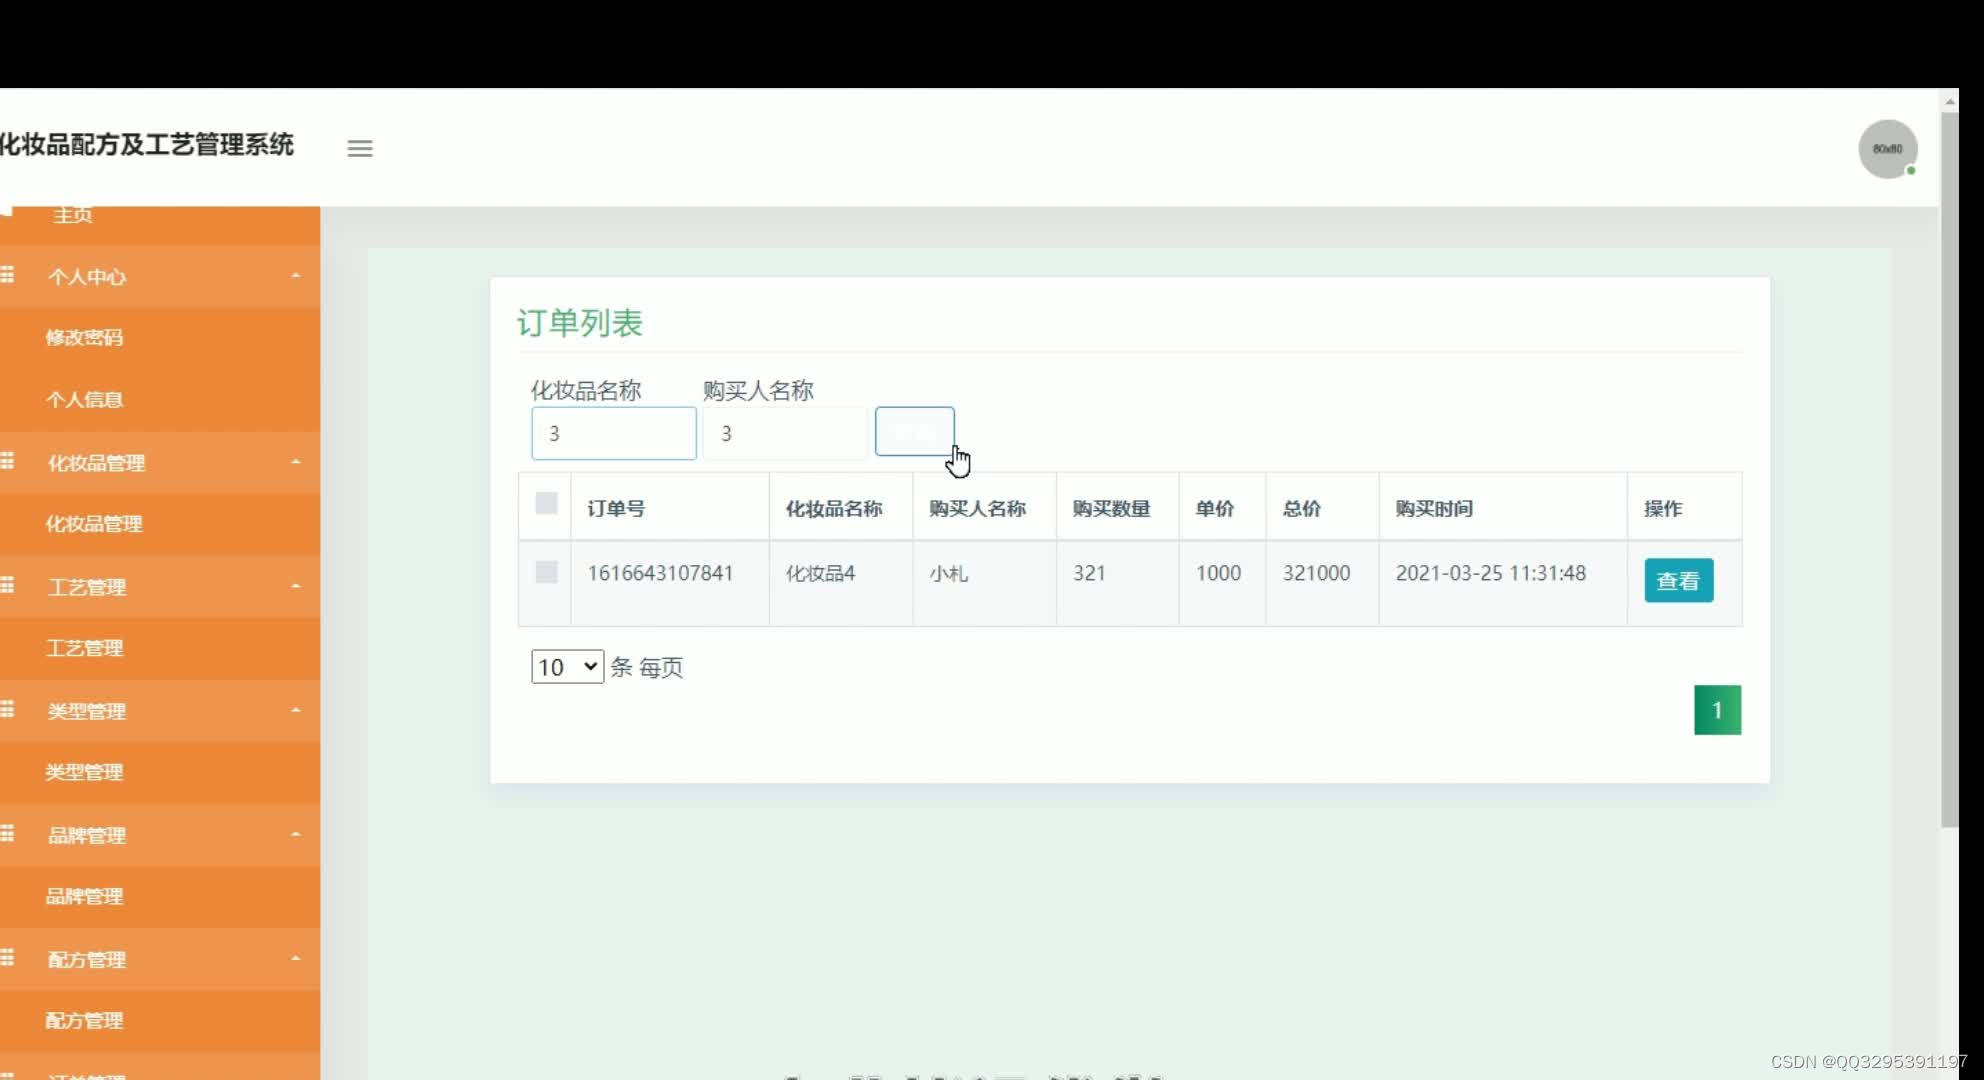Collapse the 配方管理 section arrow
This screenshot has width=1984, height=1080.
pyautogui.click(x=296, y=957)
